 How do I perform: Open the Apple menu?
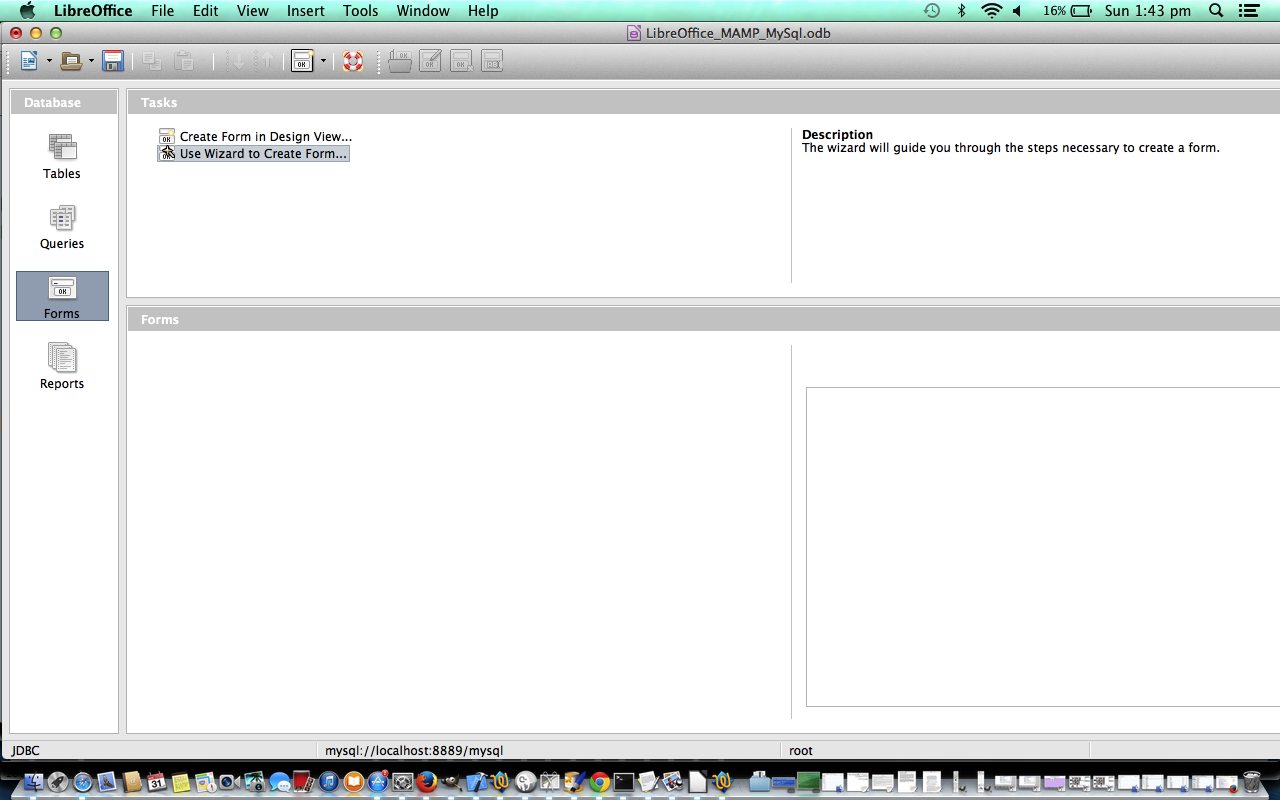coord(27,11)
